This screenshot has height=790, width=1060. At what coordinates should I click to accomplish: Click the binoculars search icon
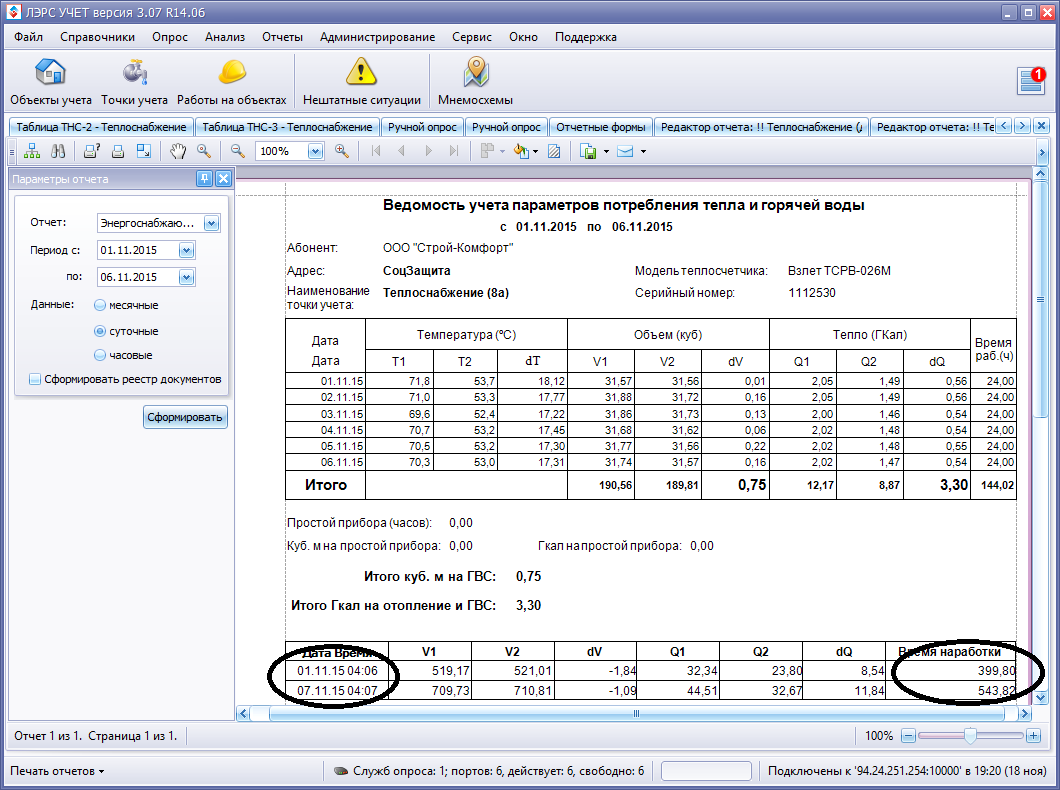coord(58,151)
